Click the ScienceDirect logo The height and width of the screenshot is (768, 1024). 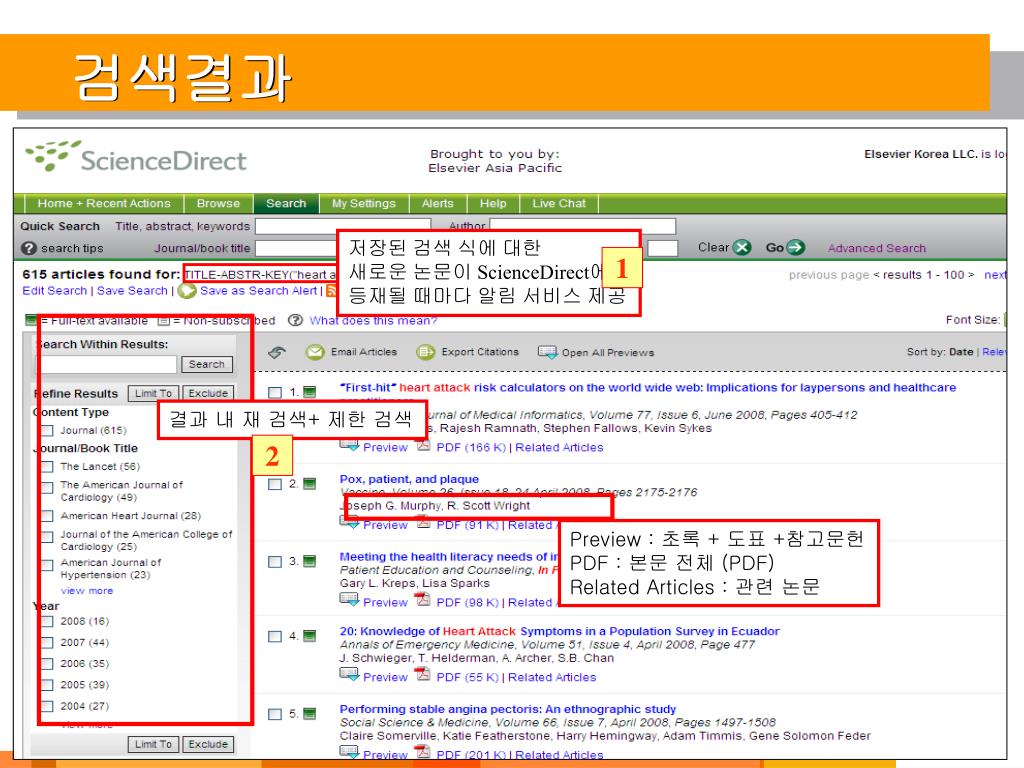[x=136, y=156]
